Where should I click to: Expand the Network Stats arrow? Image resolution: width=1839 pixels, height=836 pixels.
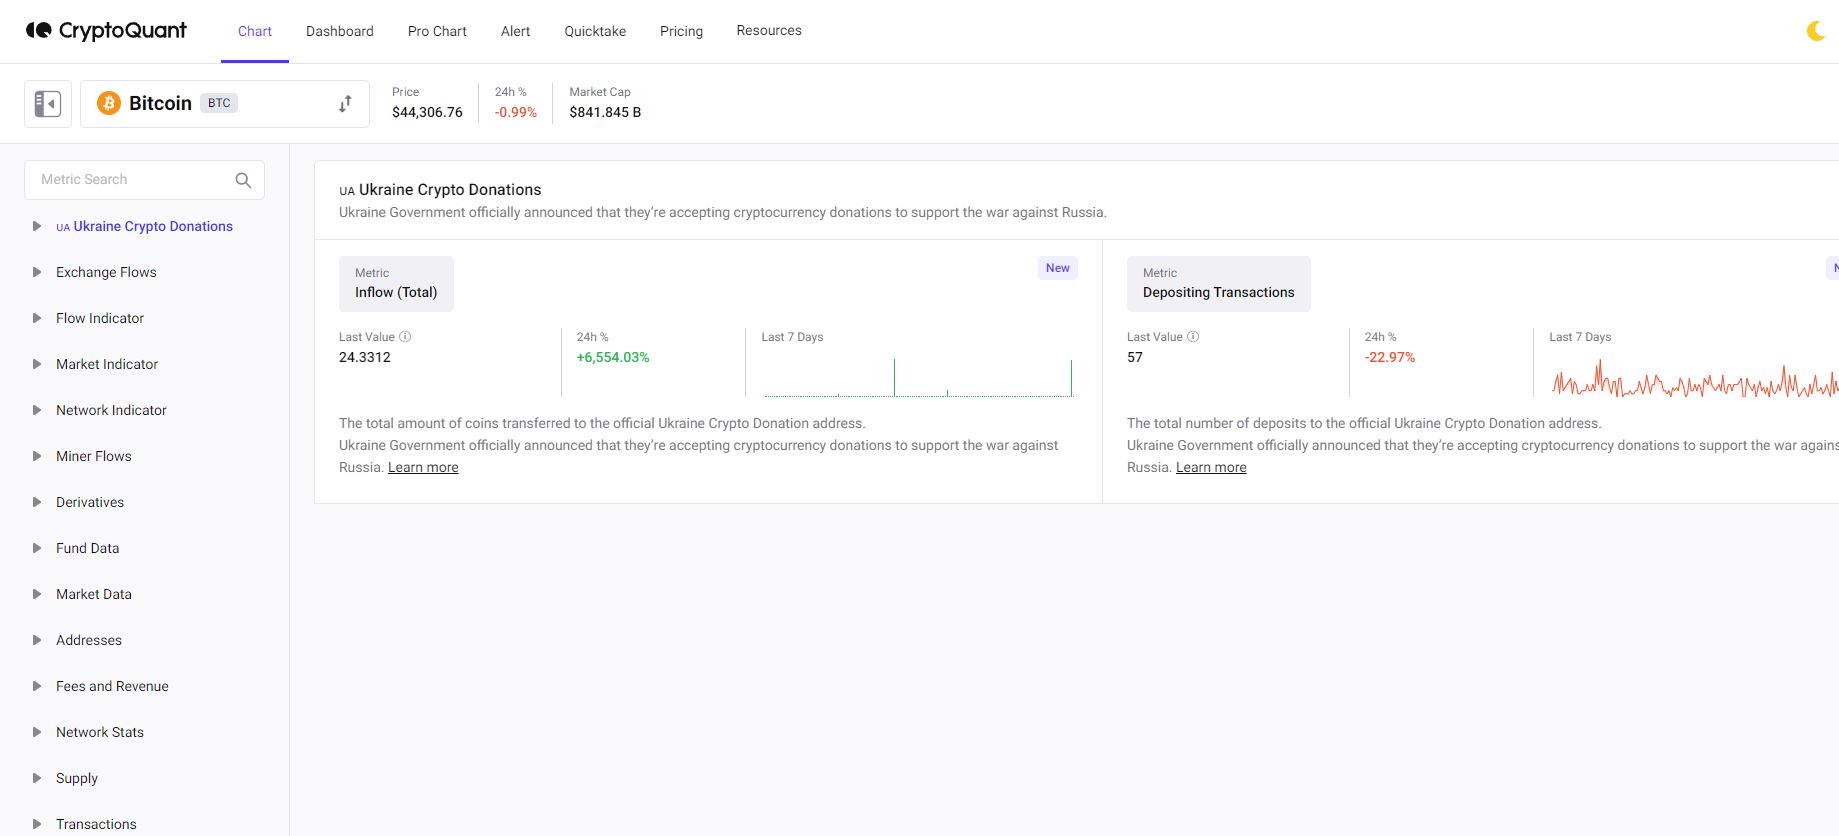pos(37,732)
